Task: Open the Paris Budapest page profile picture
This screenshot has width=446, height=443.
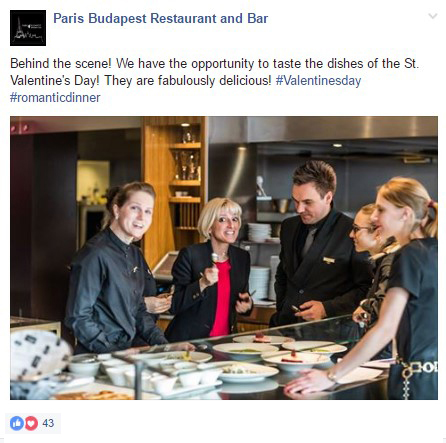Action: point(28,28)
